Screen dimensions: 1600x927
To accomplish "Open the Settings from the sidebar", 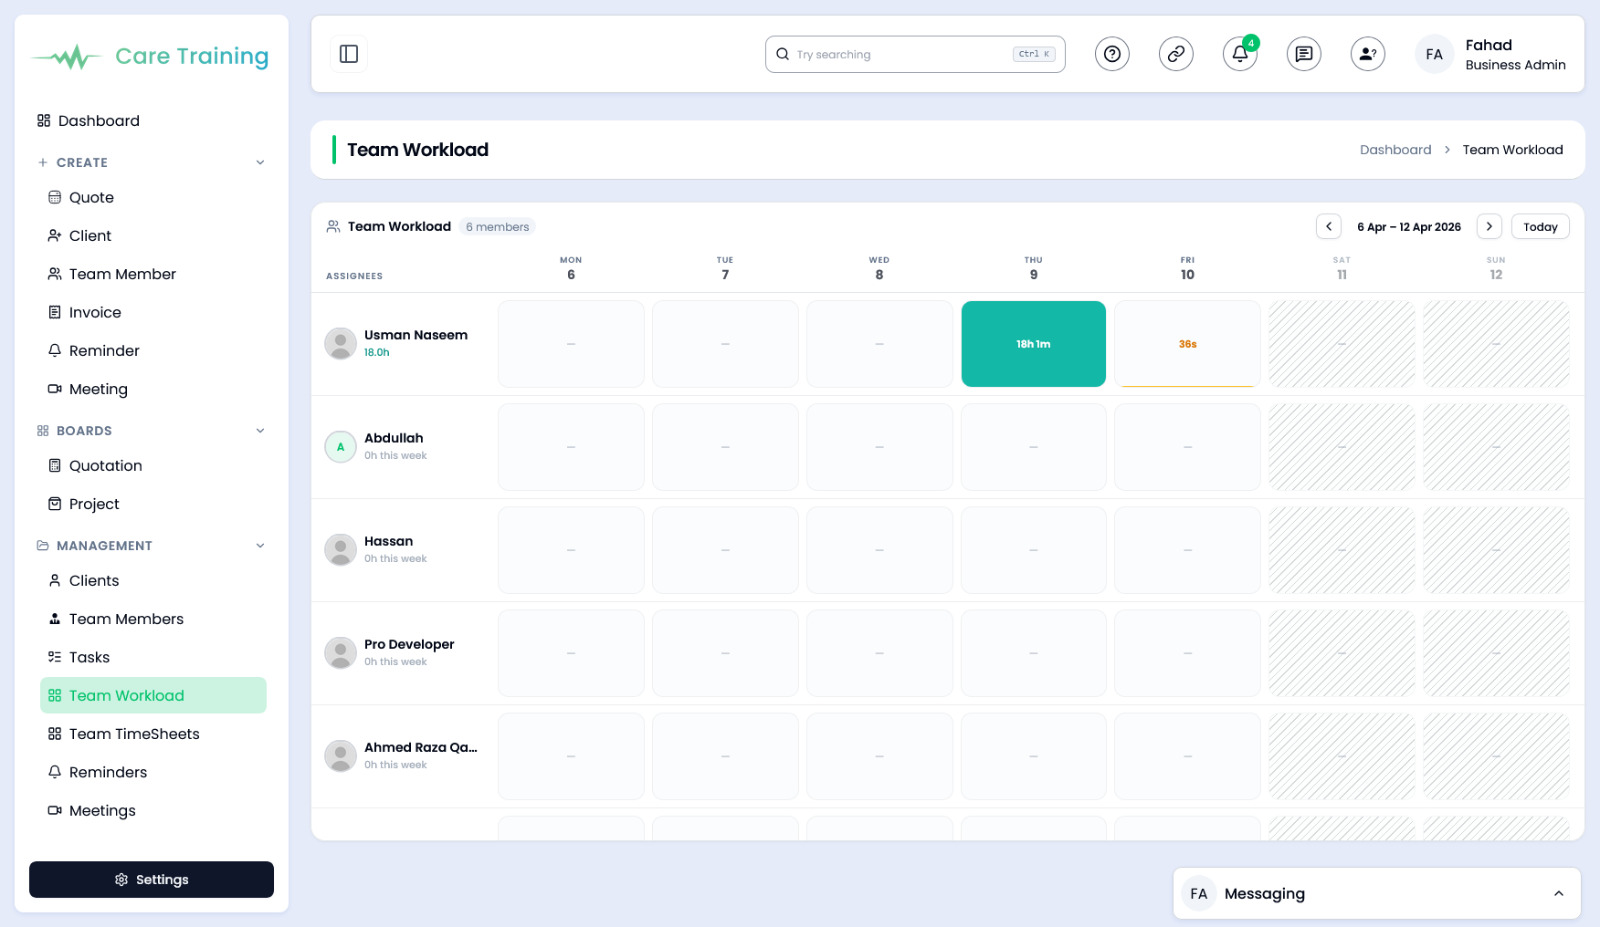I will click(x=151, y=879).
